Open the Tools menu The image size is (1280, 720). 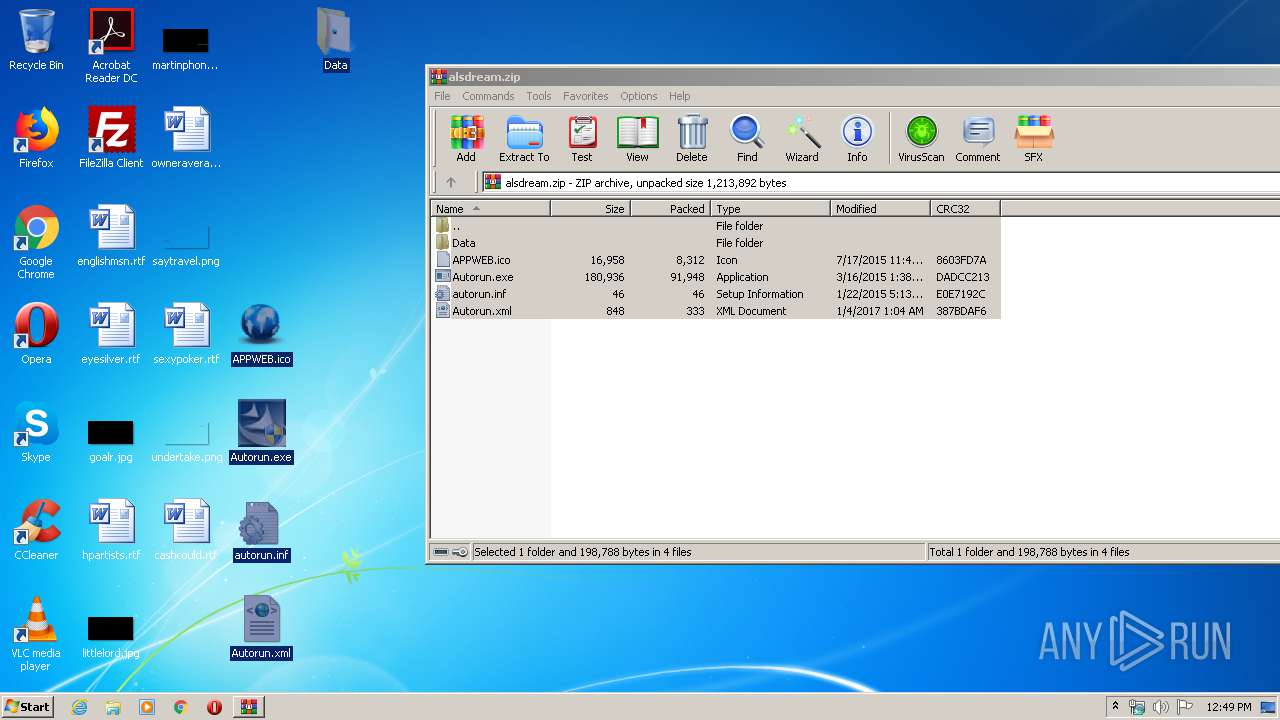point(539,96)
